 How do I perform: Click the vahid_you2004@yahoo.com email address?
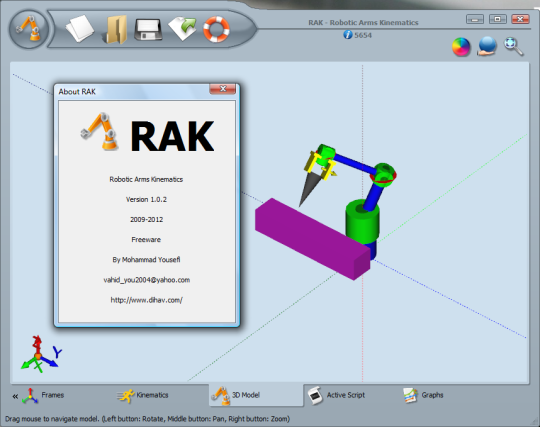pos(147,280)
